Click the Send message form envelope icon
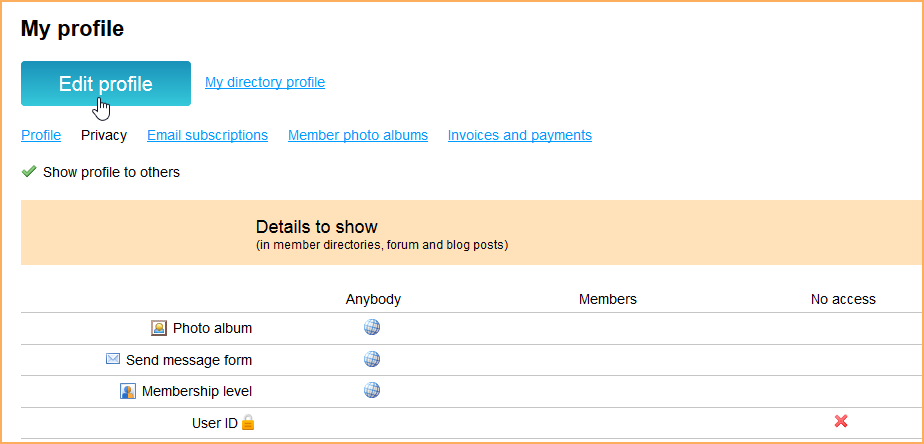Viewport: 924px width, 444px height. tap(113, 359)
